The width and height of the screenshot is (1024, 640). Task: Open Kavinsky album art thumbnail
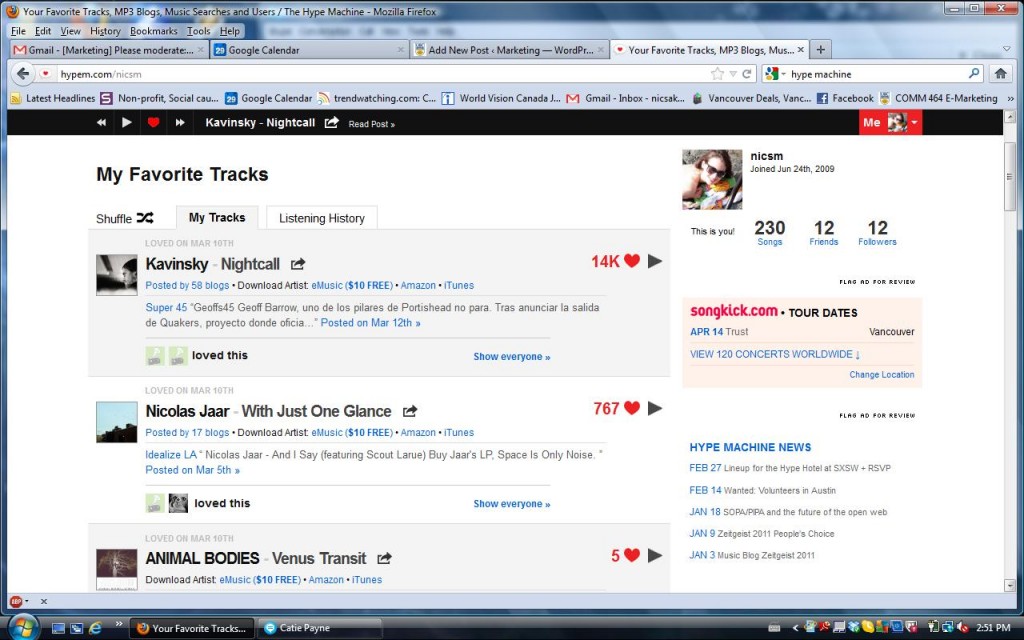[116, 275]
